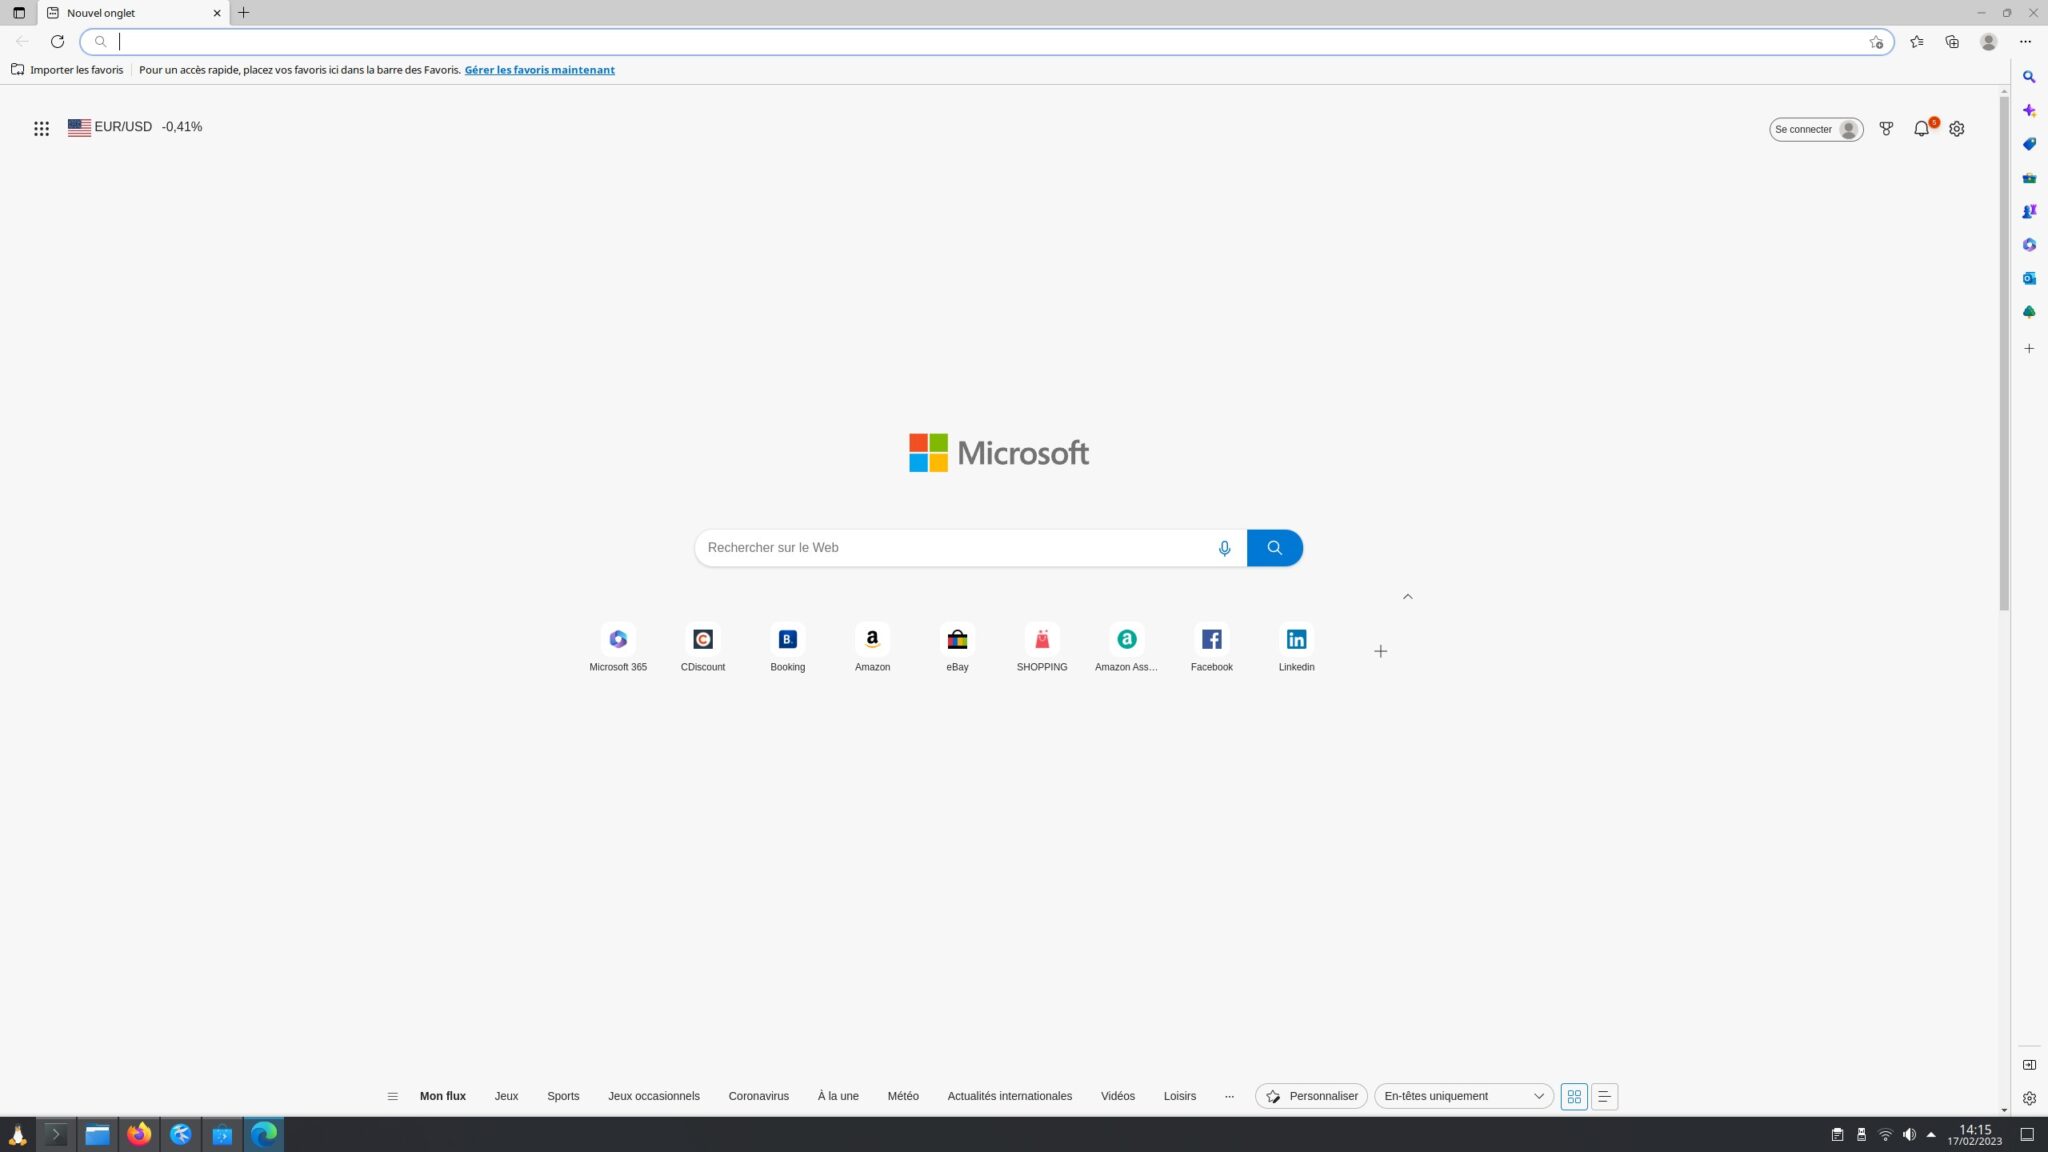Open the notifications bell
This screenshot has height=1152, width=2048.
coord(1921,128)
